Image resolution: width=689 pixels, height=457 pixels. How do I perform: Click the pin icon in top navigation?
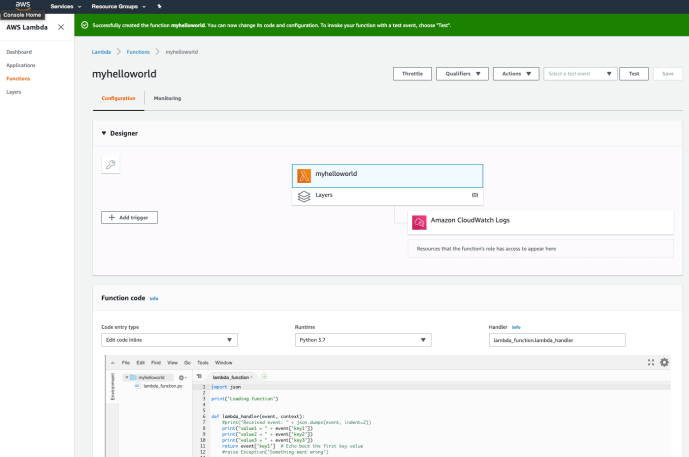(159, 6)
